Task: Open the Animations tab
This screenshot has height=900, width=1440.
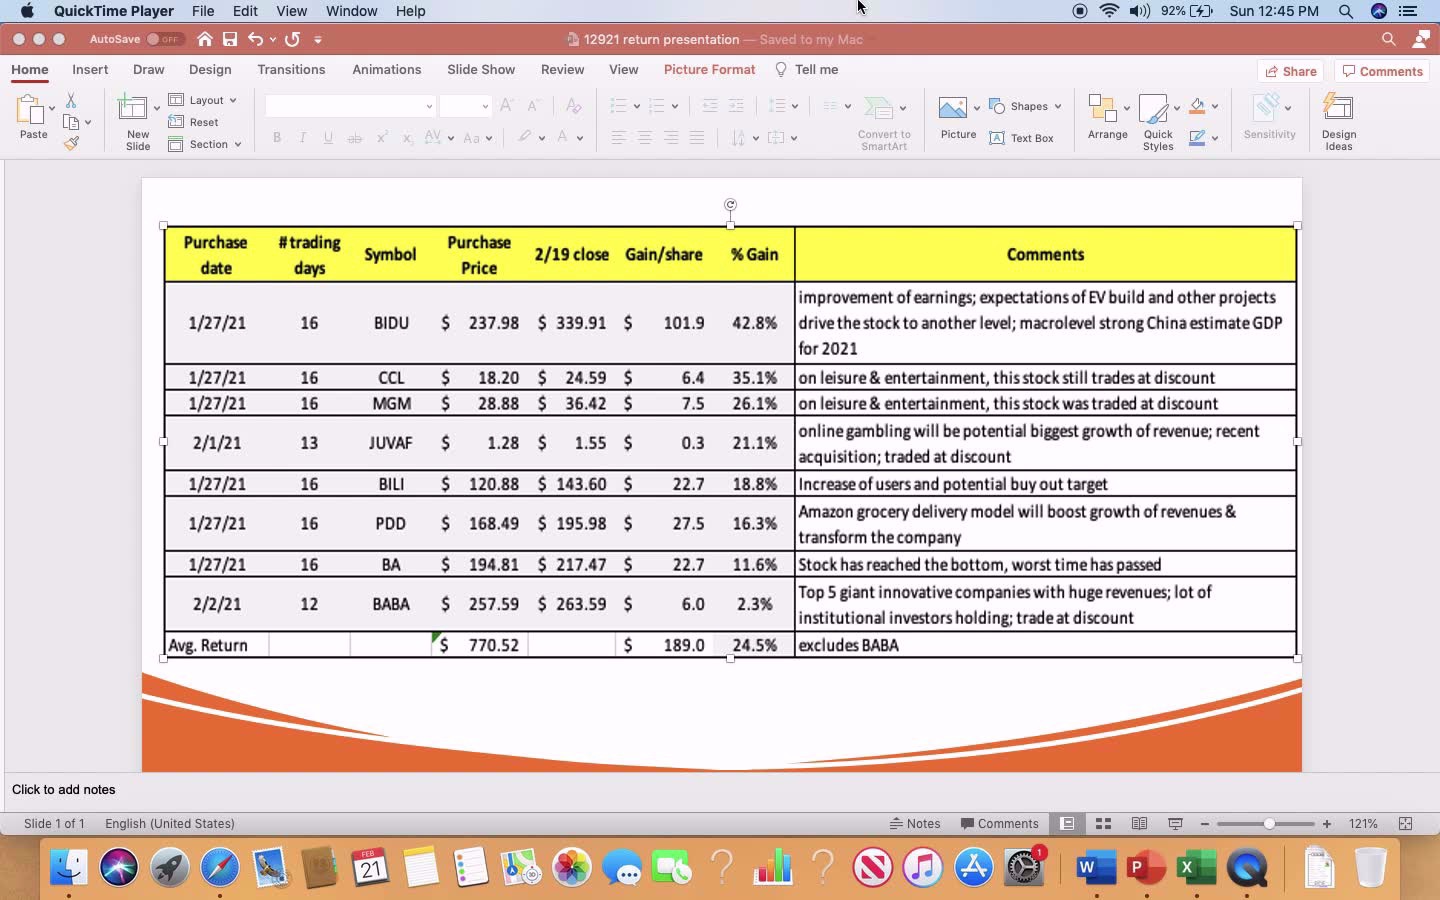Action: click(386, 70)
